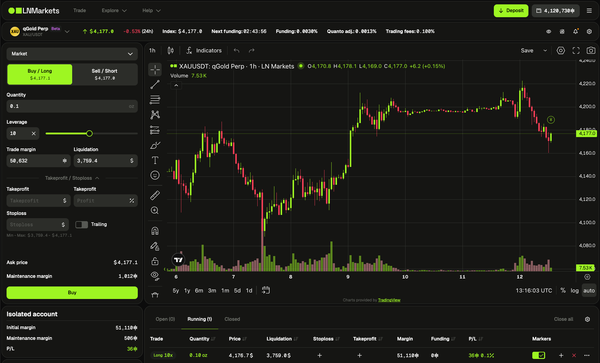This screenshot has height=363, width=600.
Task: Open the 1h interval selector
Action: pyautogui.click(x=152, y=50)
